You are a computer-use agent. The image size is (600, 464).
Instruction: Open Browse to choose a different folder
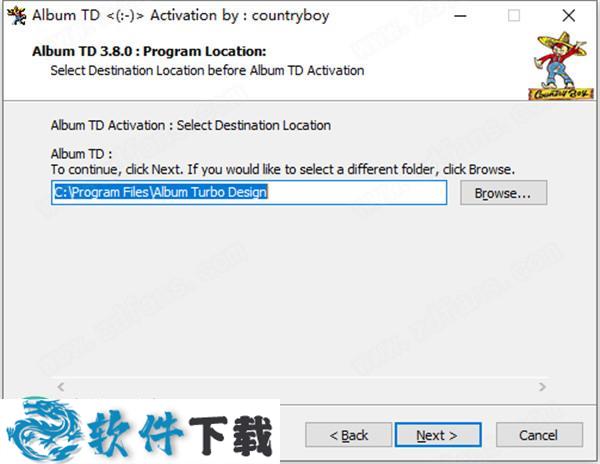(x=503, y=193)
